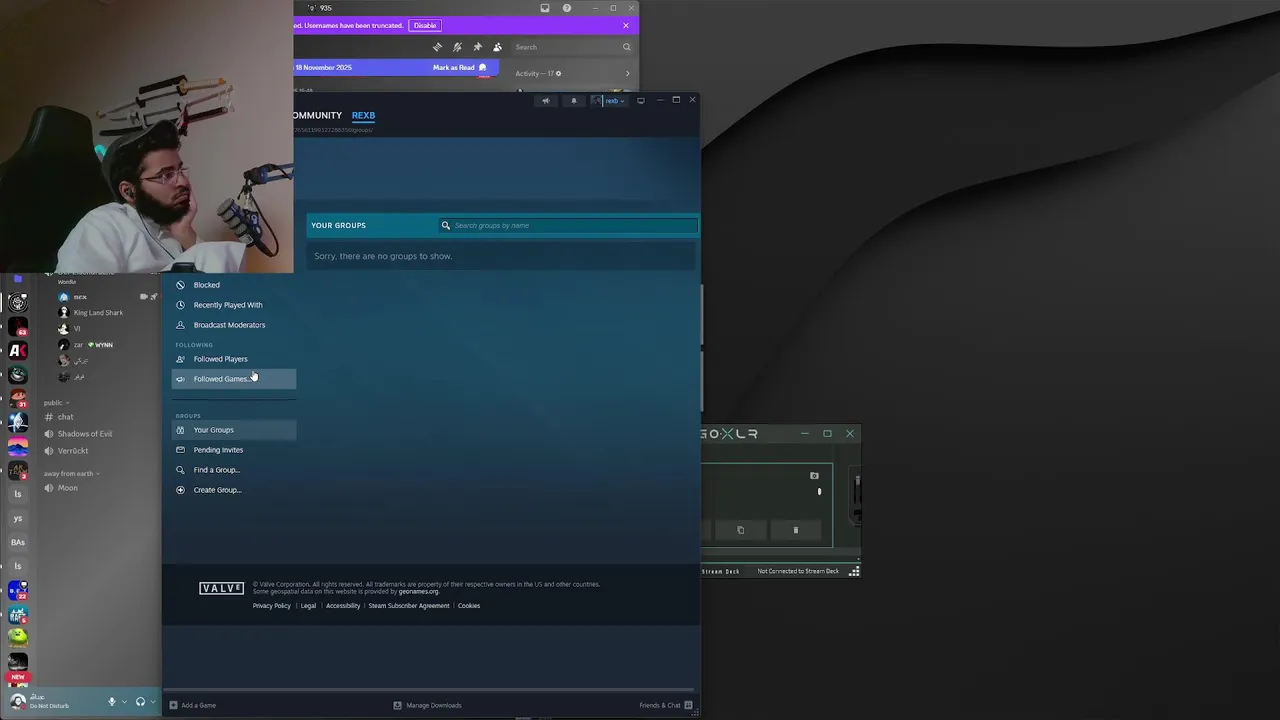Open Discord threads icon in channel header
The image size is (1280, 720).
437,47
